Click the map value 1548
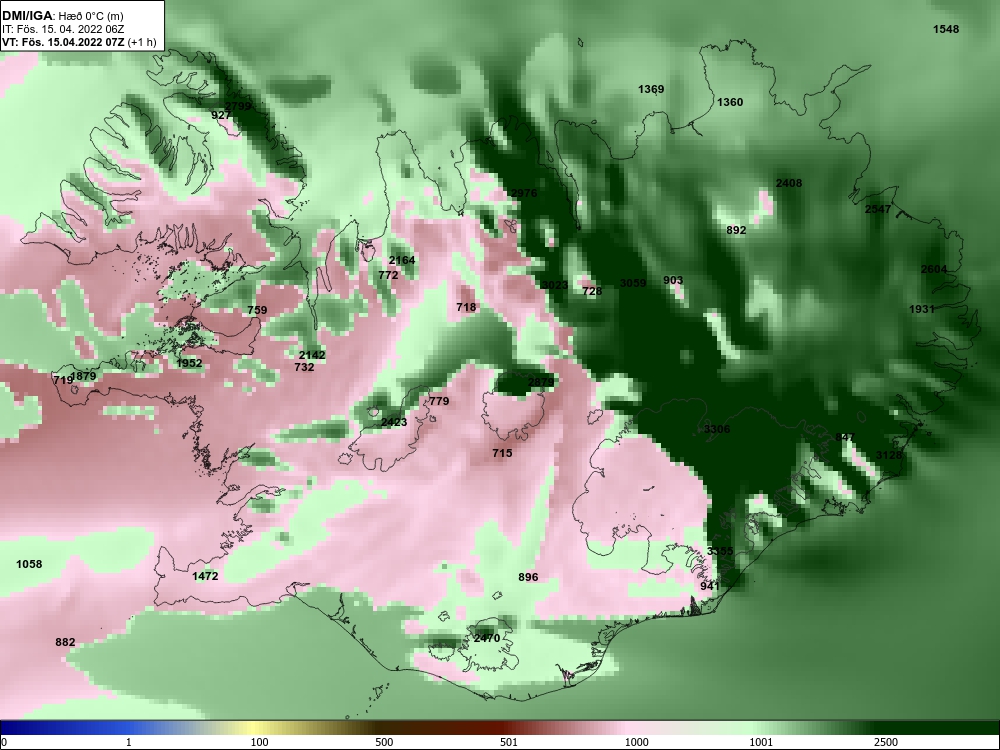The width and height of the screenshot is (1000, 750). coord(946,29)
